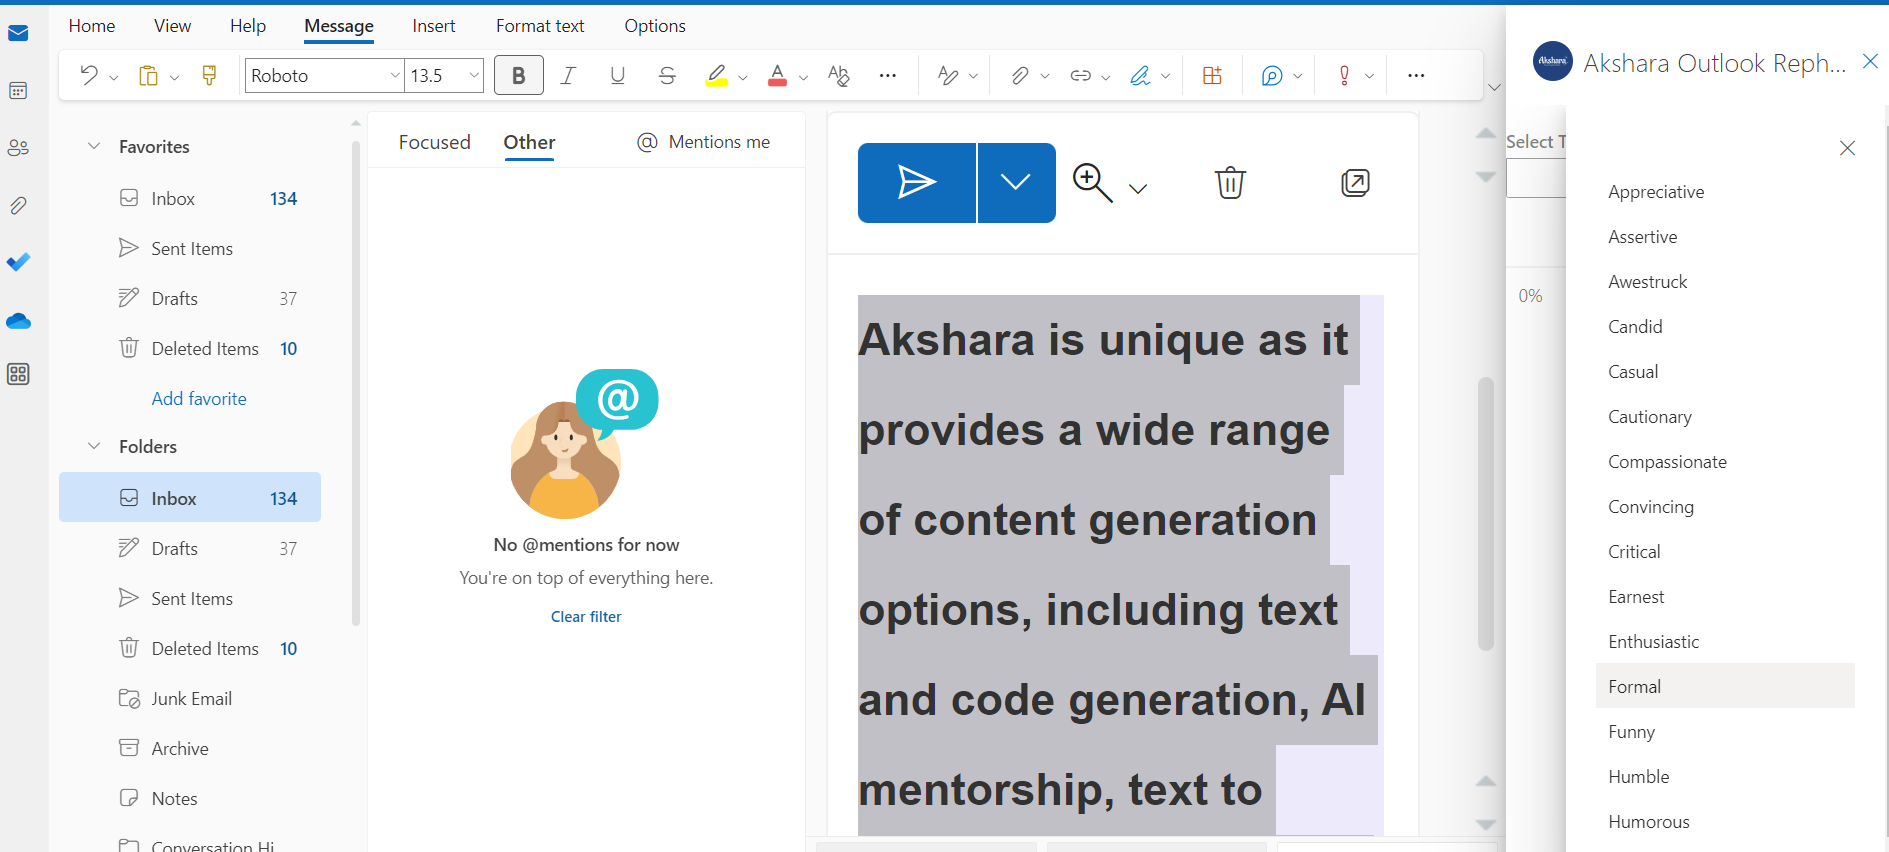The width and height of the screenshot is (1889, 852).
Task: Open the Roboto font name dropdown
Action: pyautogui.click(x=394, y=76)
